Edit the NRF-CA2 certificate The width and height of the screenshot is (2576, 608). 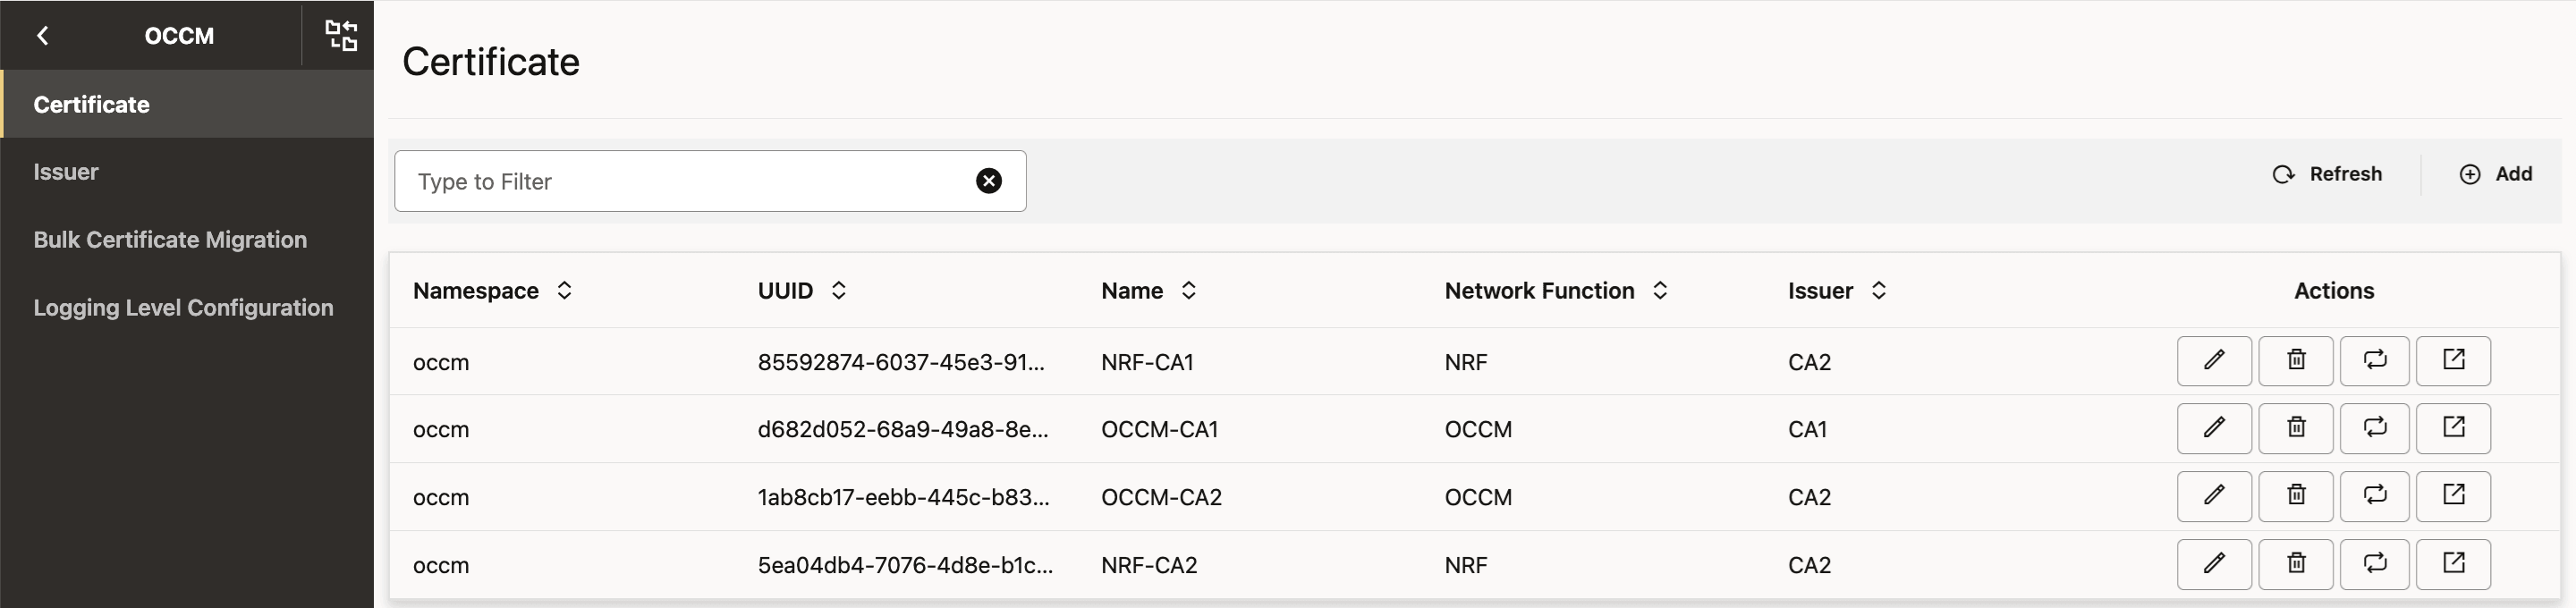pos(2214,565)
